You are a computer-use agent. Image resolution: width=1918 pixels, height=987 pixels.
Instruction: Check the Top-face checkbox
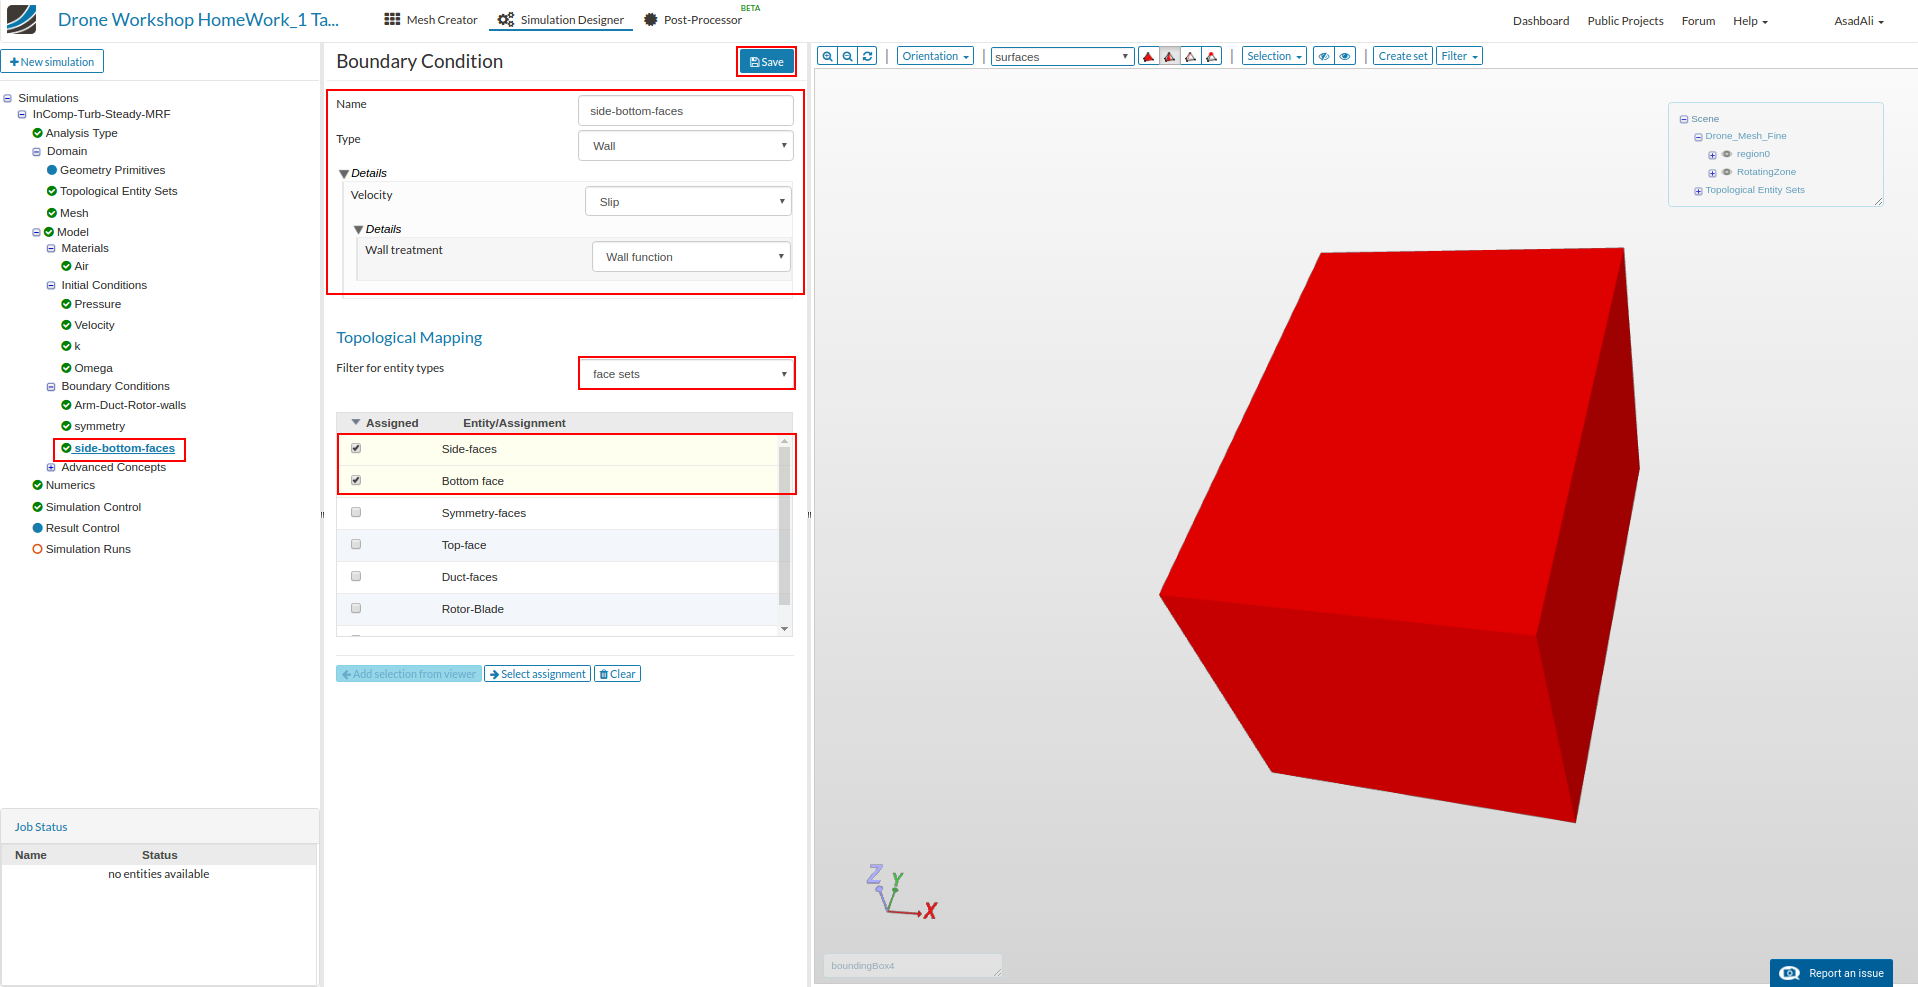coord(356,544)
